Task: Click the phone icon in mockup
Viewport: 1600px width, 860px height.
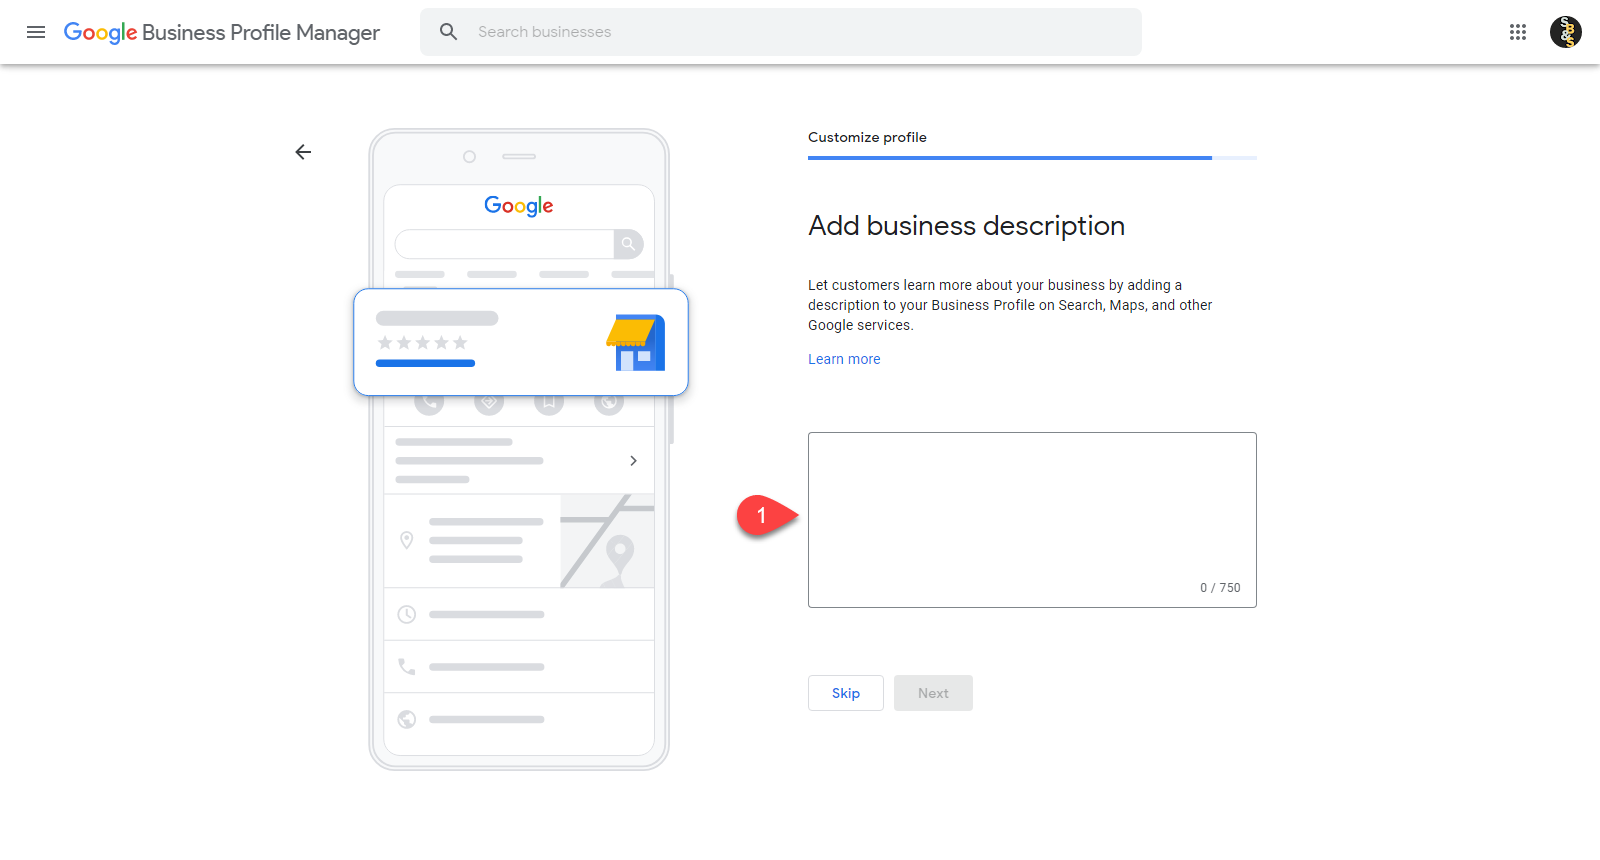Action: pos(407,666)
